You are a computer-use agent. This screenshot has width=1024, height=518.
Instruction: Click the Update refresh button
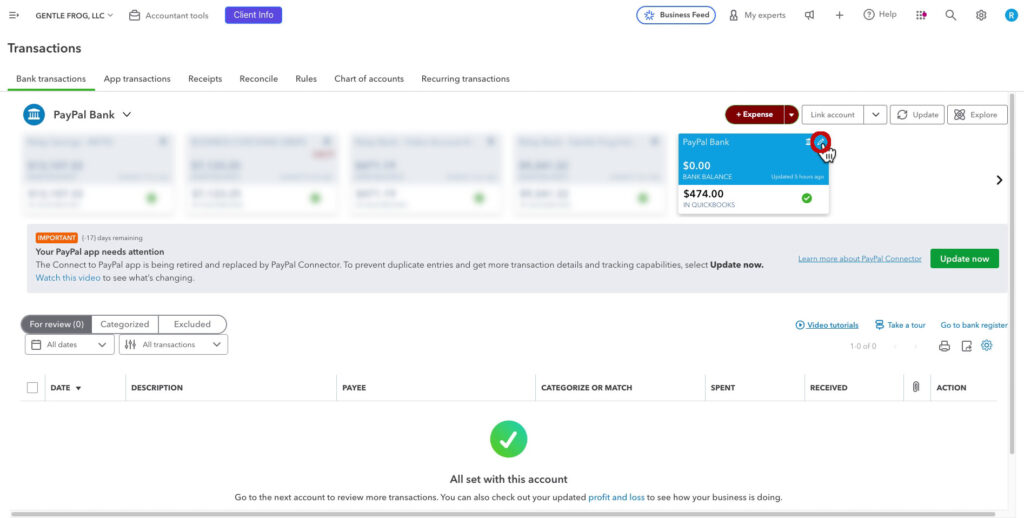[917, 114]
